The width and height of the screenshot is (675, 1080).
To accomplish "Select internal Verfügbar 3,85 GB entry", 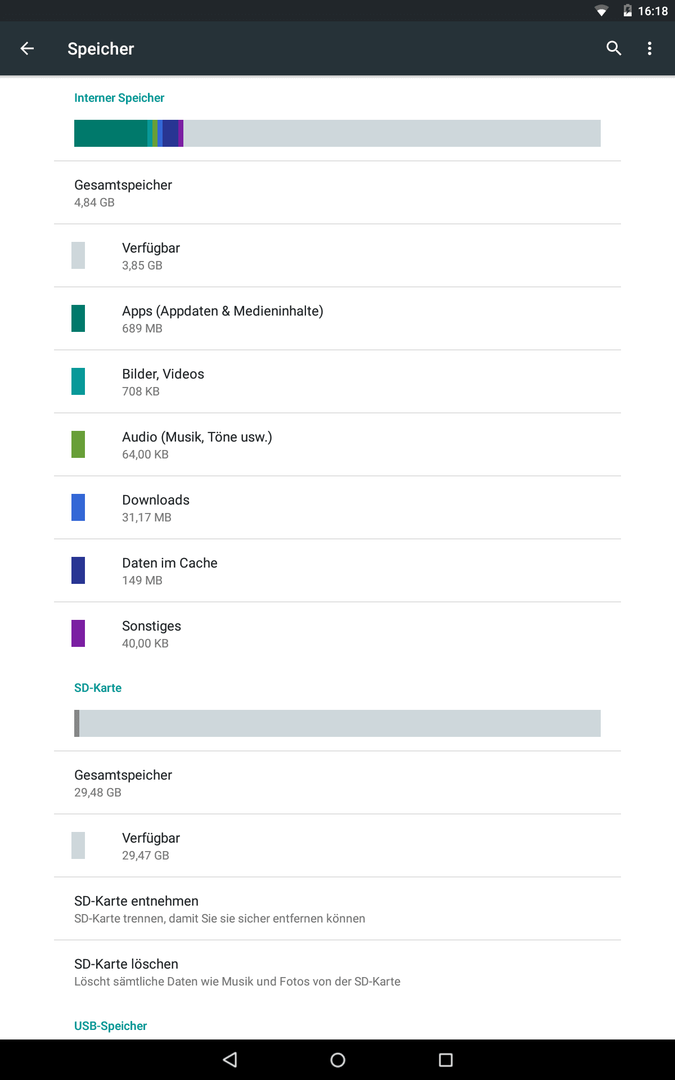I will 338,256.
